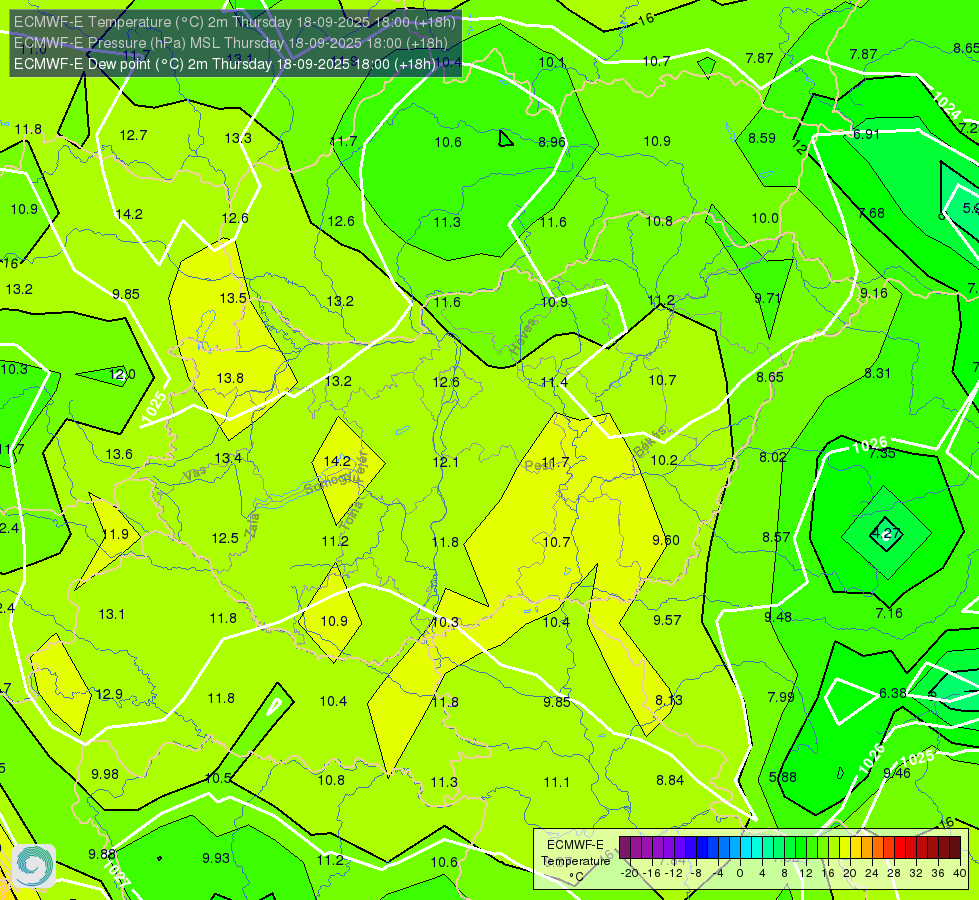Click the 13.1 temperature value

pos(112,615)
